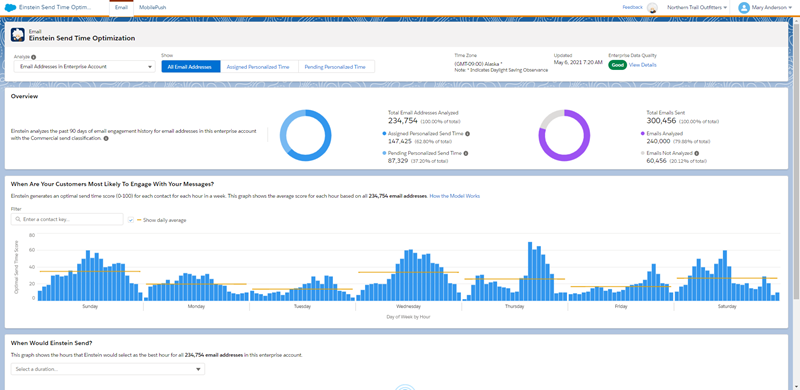Expand the Mary Anderson user menu arrow
This screenshot has width=800, height=390.
coord(790,8)
